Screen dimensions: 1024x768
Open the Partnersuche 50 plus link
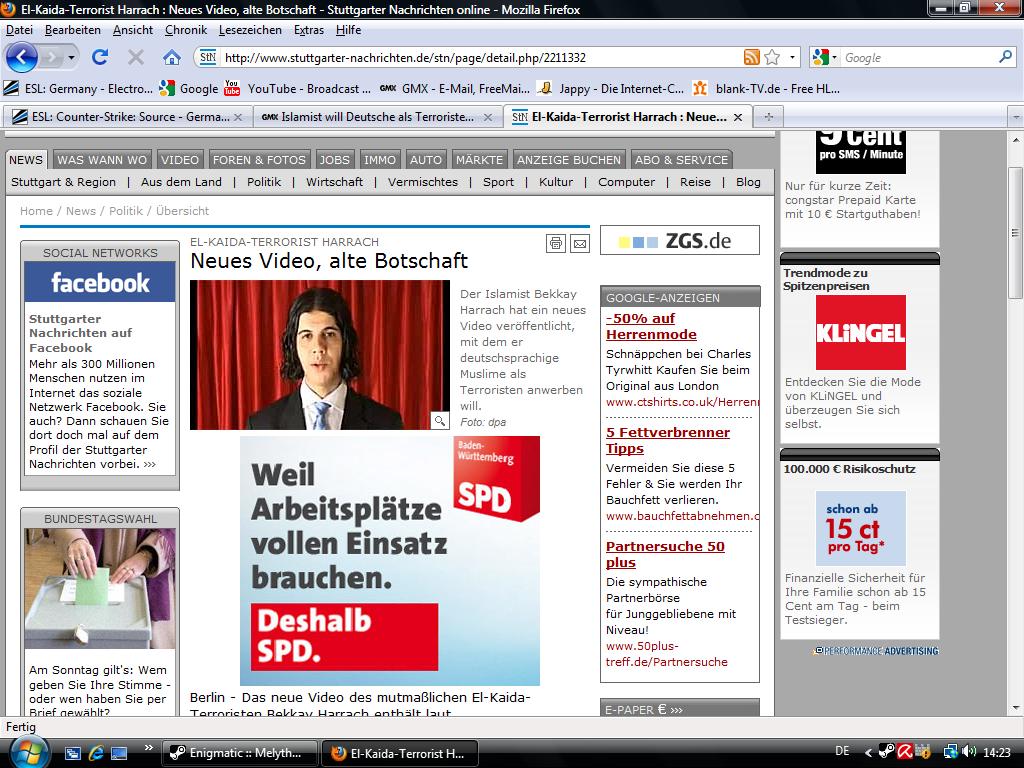[665, 554]
